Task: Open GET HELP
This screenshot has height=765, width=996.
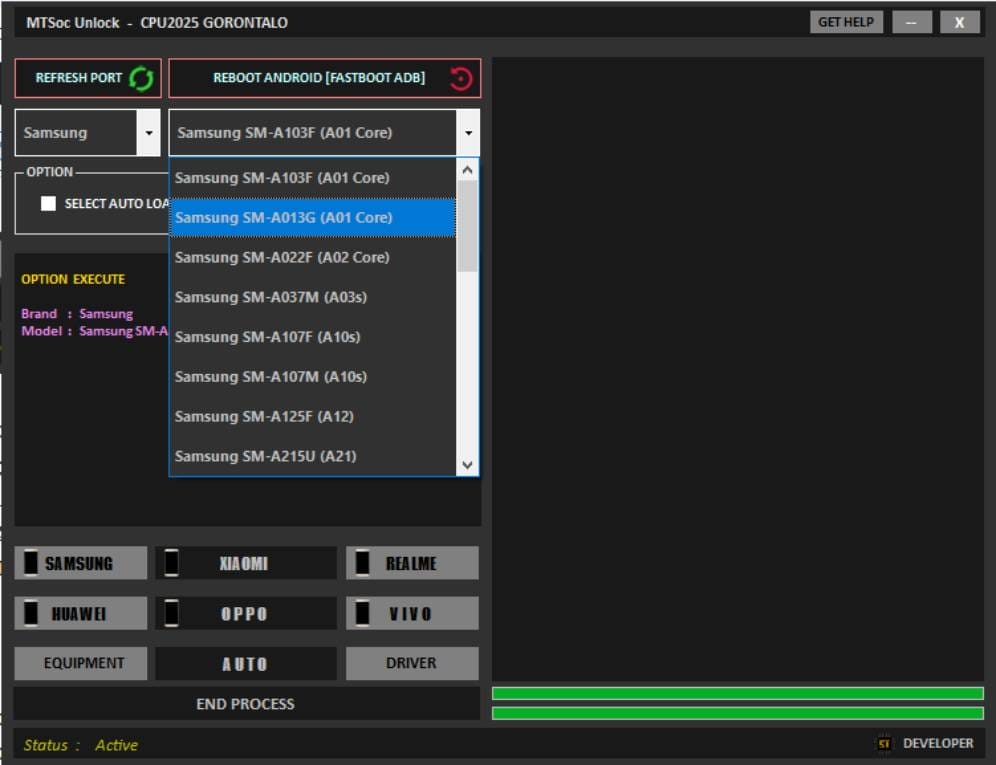Action: pyautogui.click(x=846, y=21)
